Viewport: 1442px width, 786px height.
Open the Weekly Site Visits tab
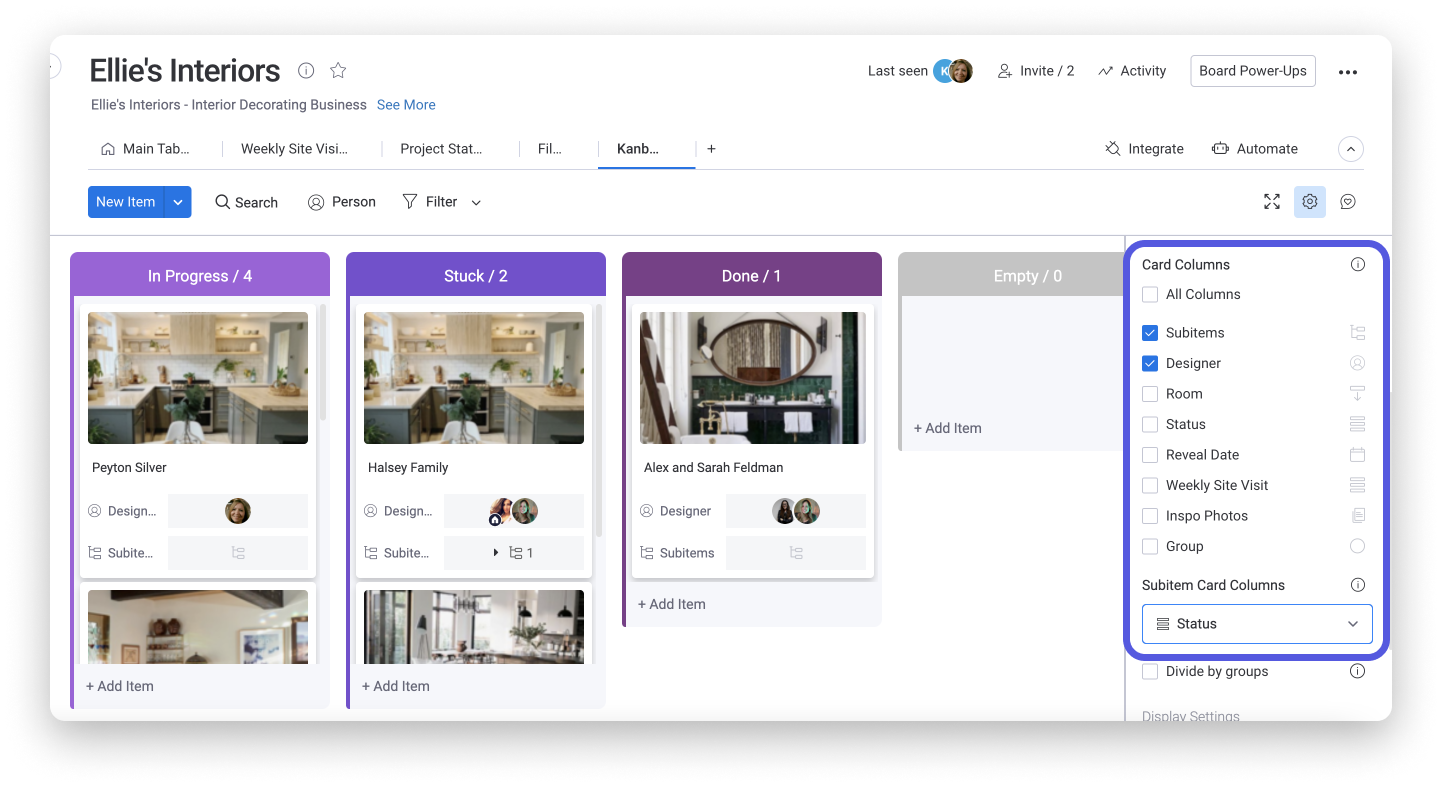(294, 148)
